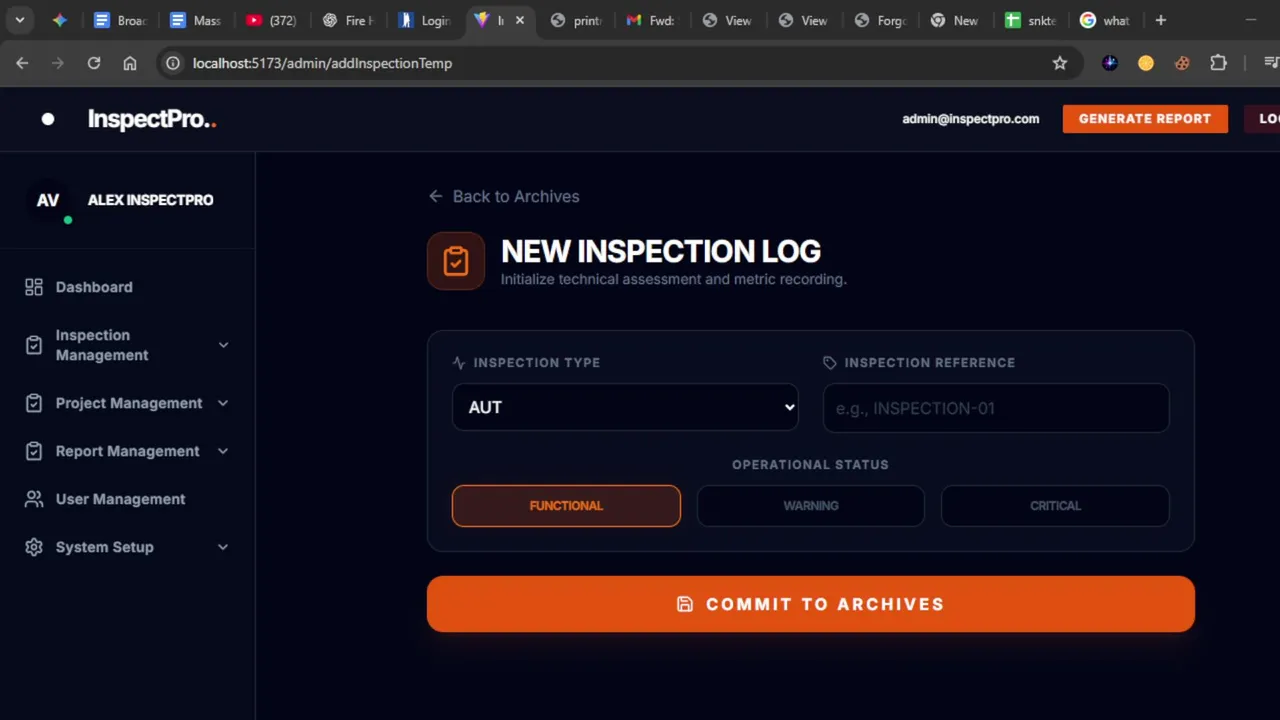
Task: Close the current active tab
Action: (x=519, y=20)
